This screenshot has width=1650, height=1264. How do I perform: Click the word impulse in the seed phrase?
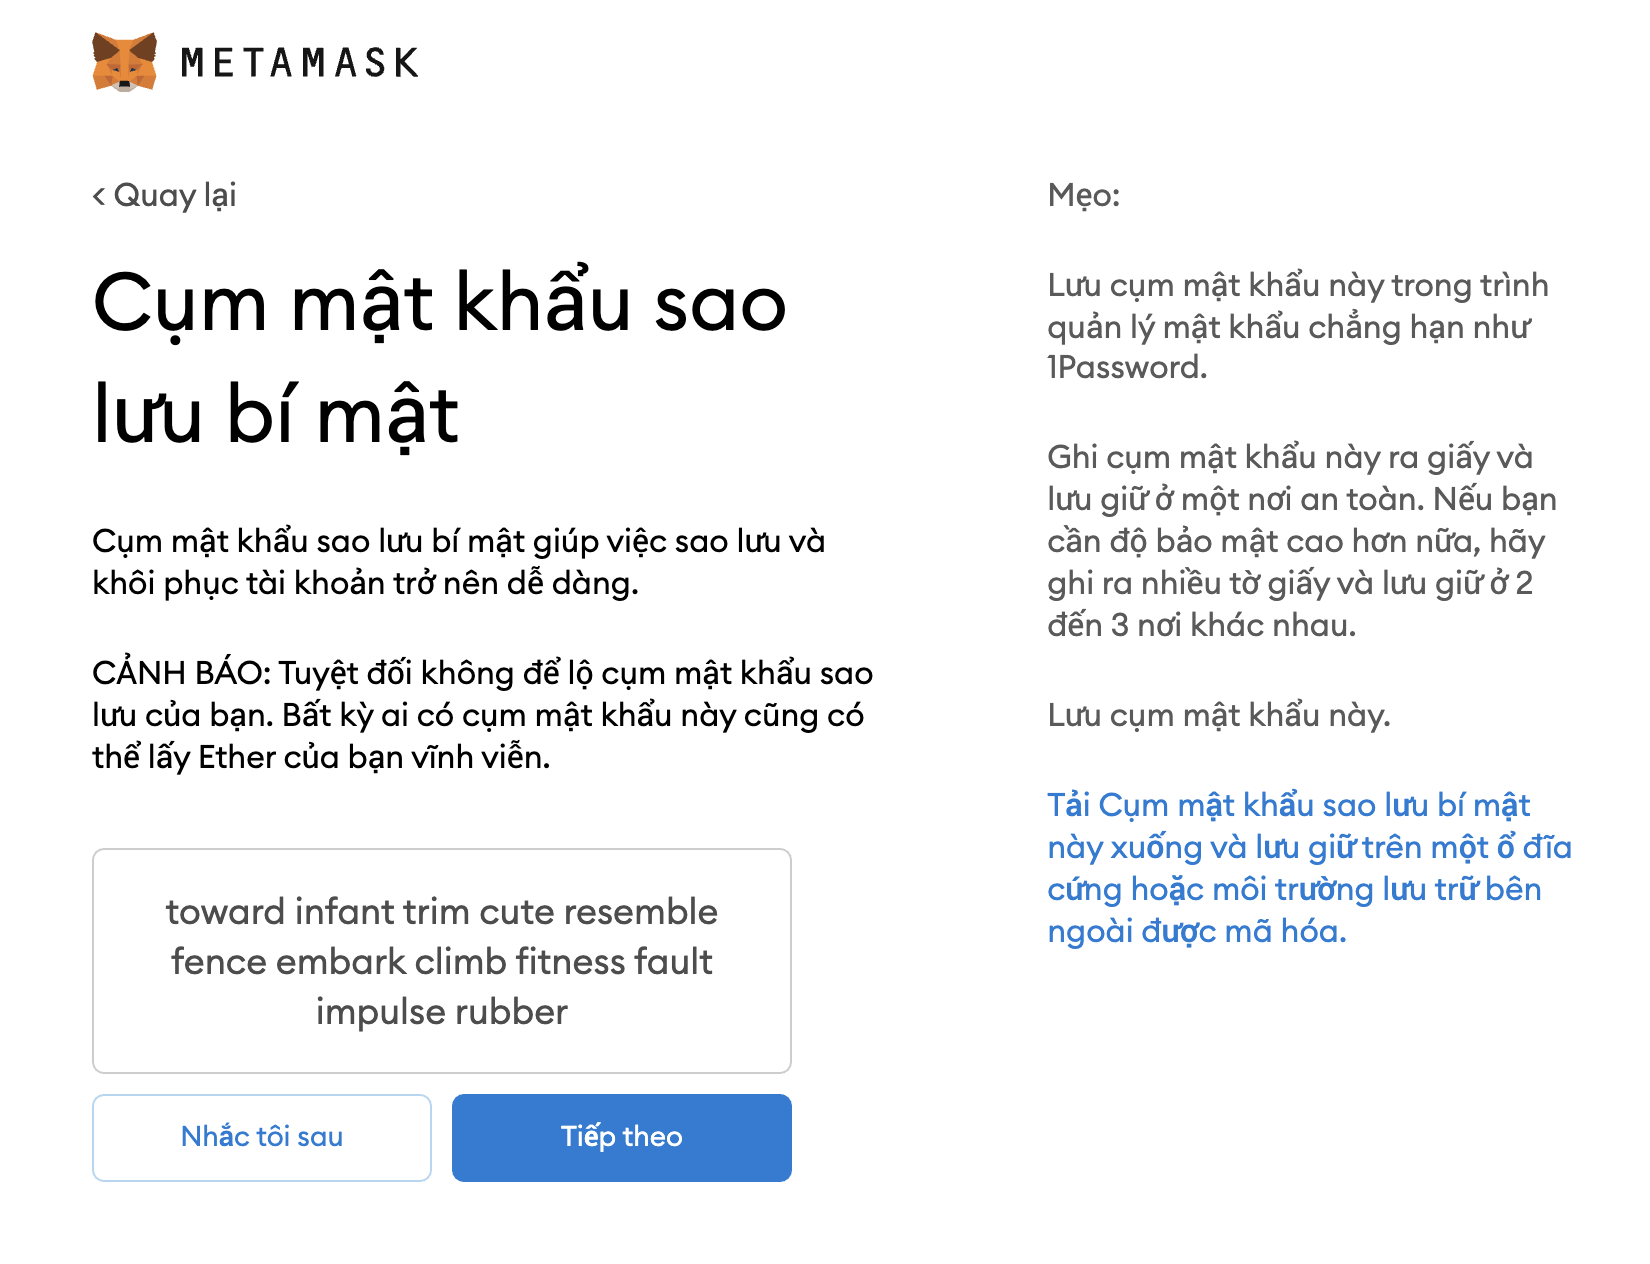tap(379, 1012)
